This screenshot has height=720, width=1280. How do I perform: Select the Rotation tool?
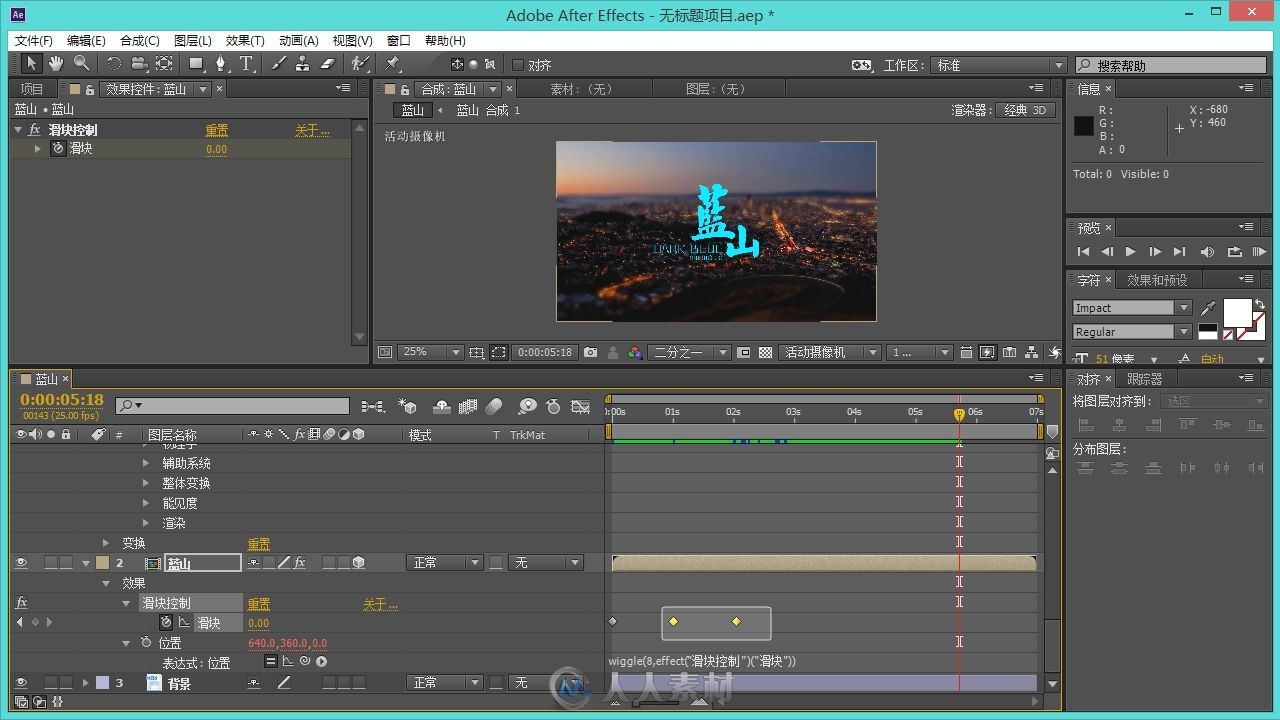coord(114,64)
